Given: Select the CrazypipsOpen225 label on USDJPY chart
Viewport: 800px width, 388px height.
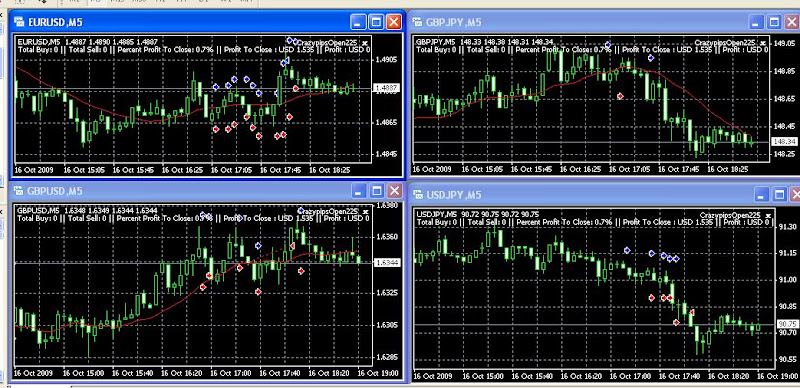Looking at the screenshot, I should click(730, 215).
